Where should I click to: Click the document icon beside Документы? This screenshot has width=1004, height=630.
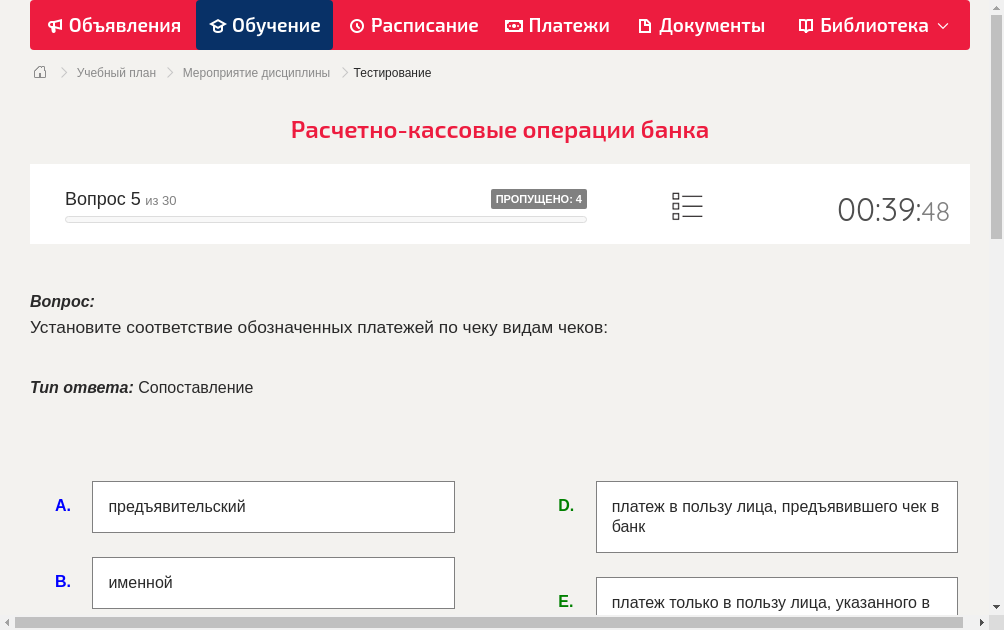pos(644,25)
